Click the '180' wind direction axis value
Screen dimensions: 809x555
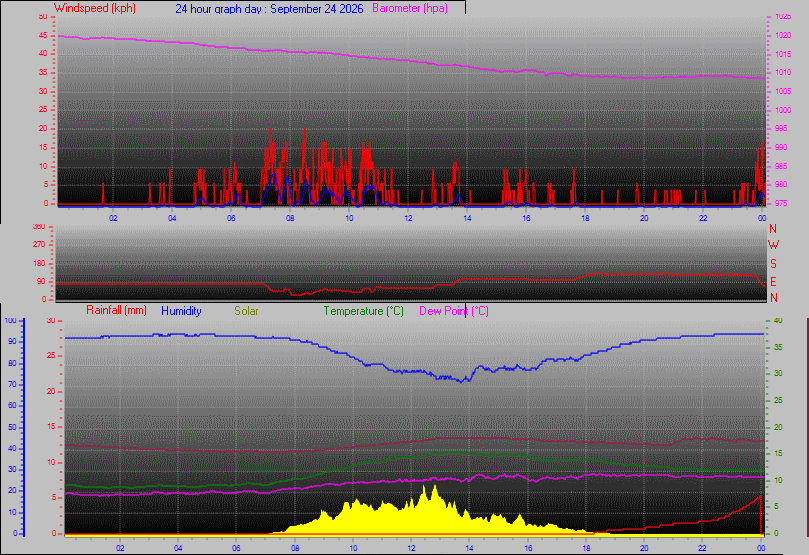click(39, 264)
